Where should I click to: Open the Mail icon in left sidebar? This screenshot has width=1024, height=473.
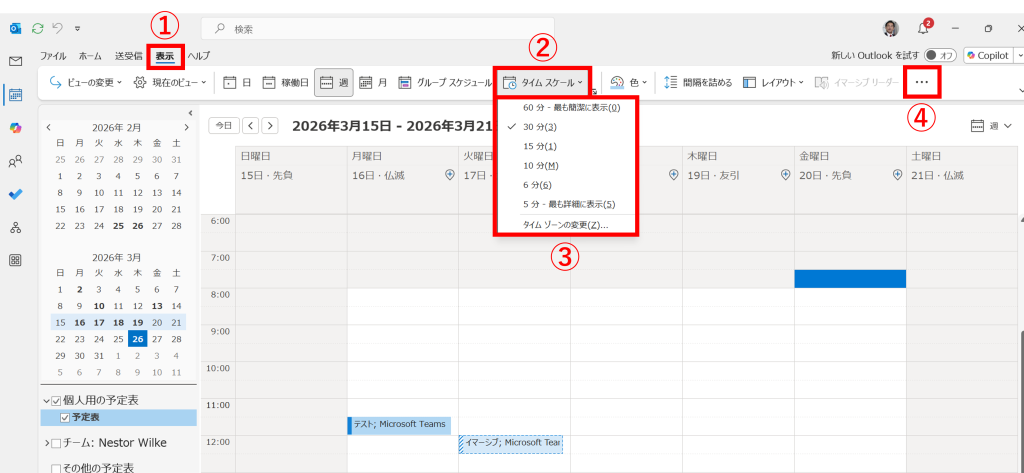coord(15,61)
